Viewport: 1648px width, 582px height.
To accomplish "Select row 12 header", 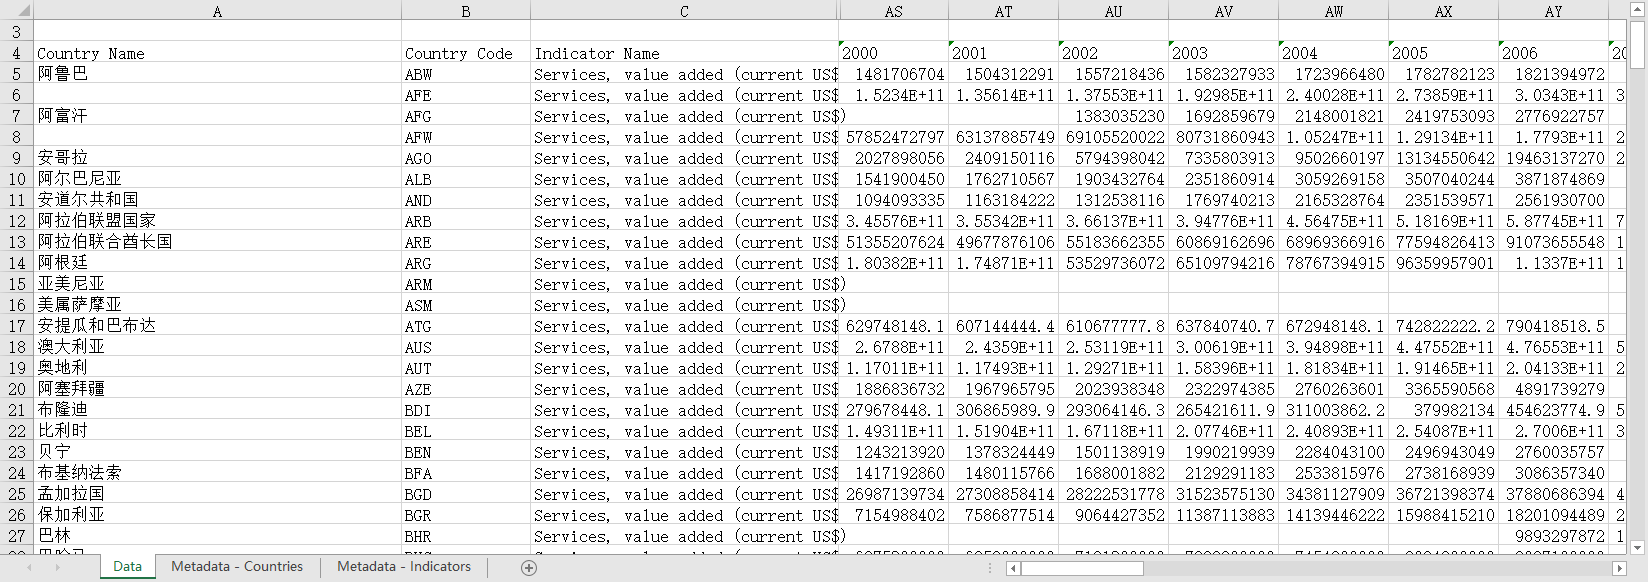I will coord(17,221).
